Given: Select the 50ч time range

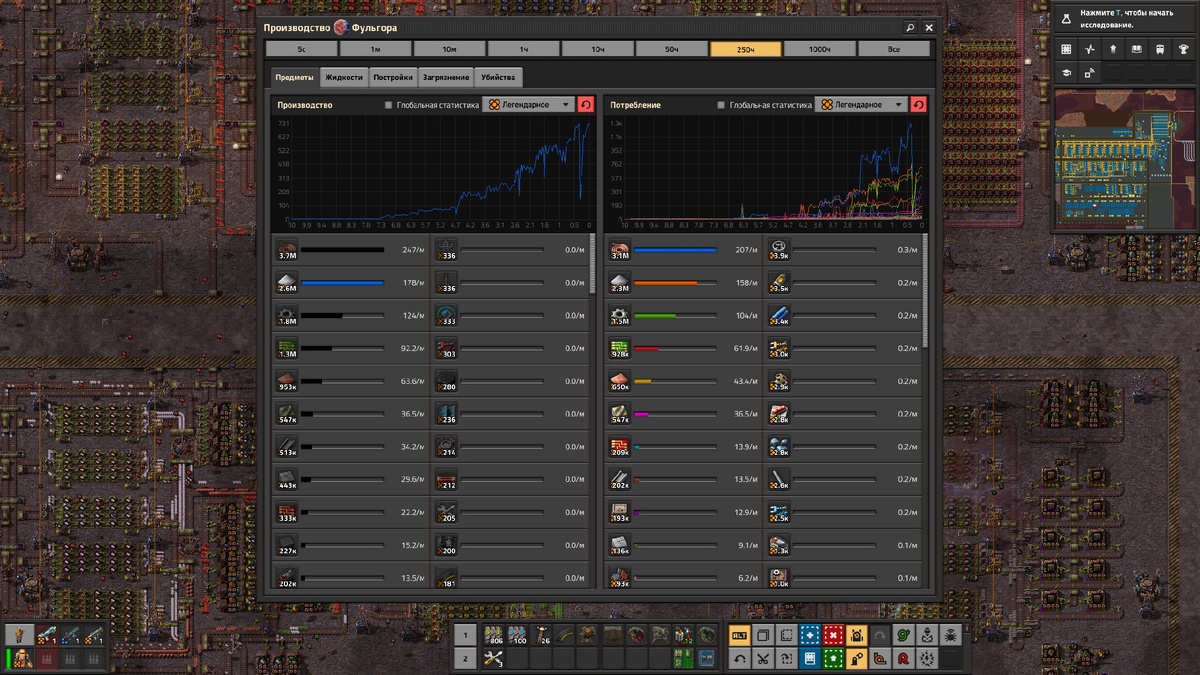Looking at the screenshot, I should click(671, 49).
